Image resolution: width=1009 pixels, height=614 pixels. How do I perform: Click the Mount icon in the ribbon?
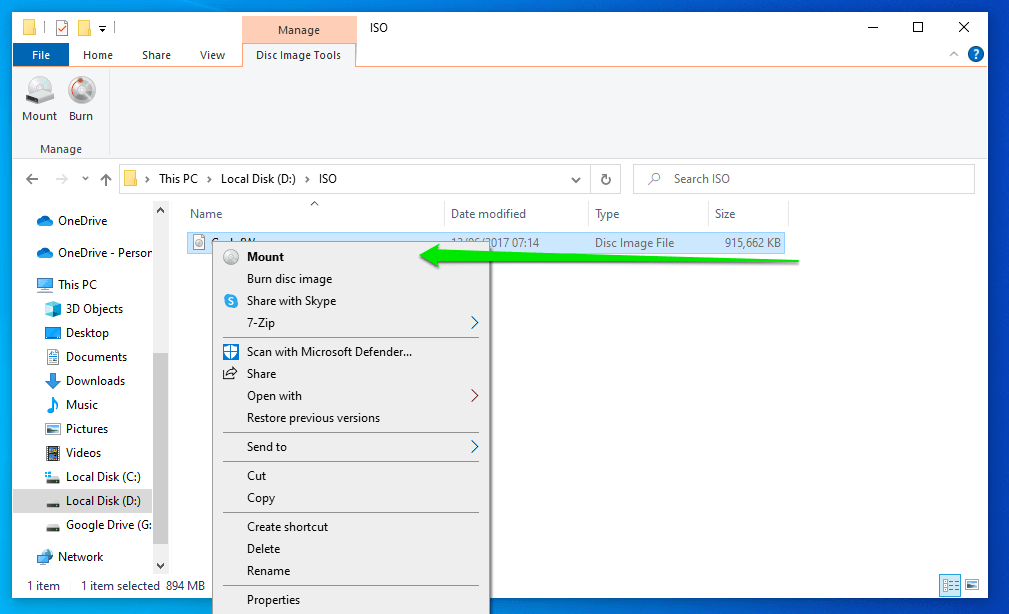(40, 99)
